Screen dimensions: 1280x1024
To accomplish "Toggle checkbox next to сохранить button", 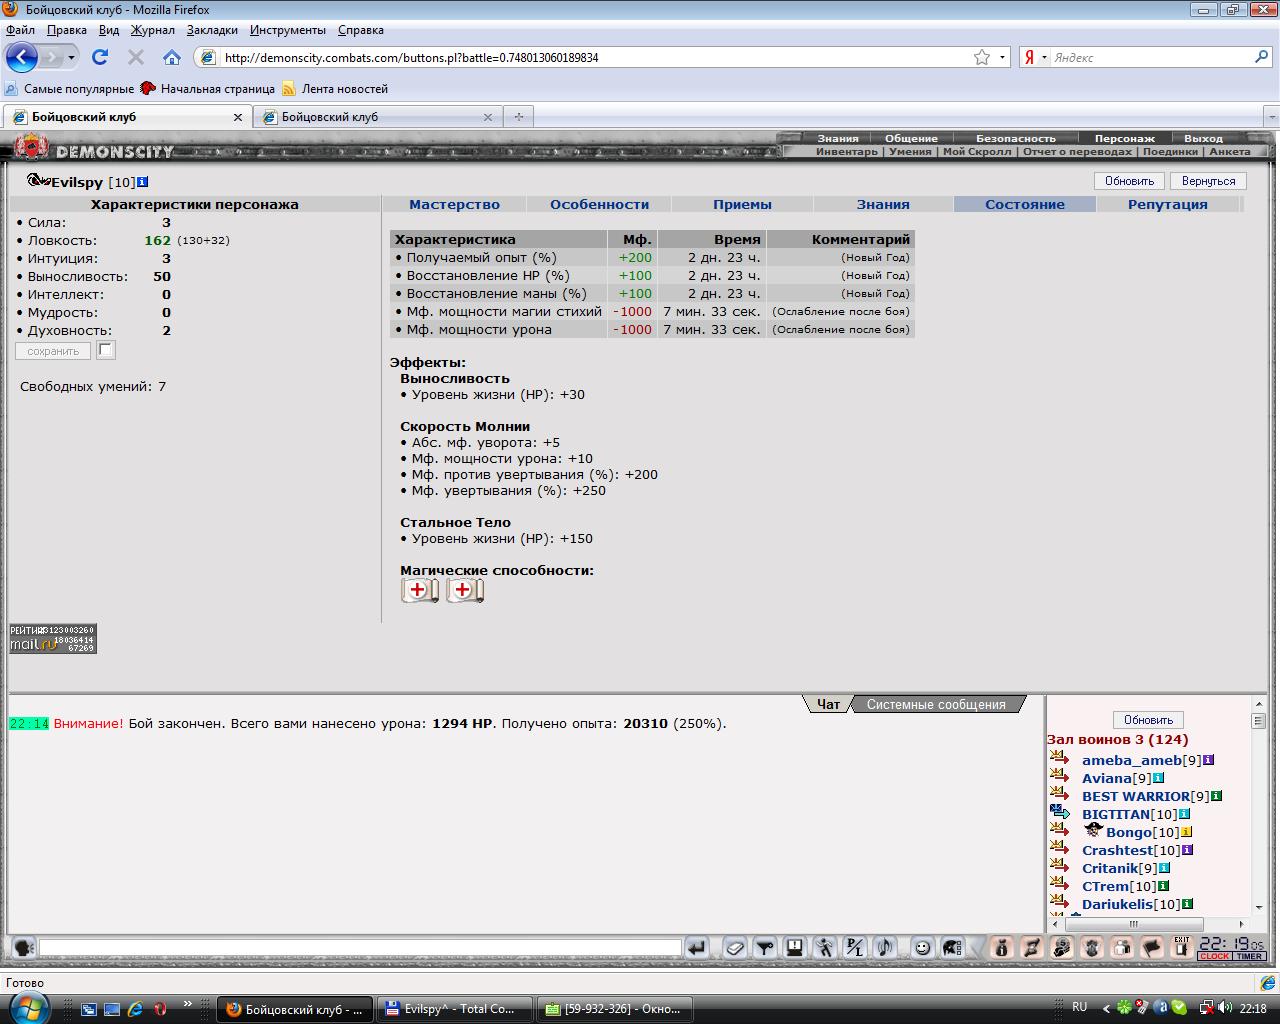I will point(106,350).
